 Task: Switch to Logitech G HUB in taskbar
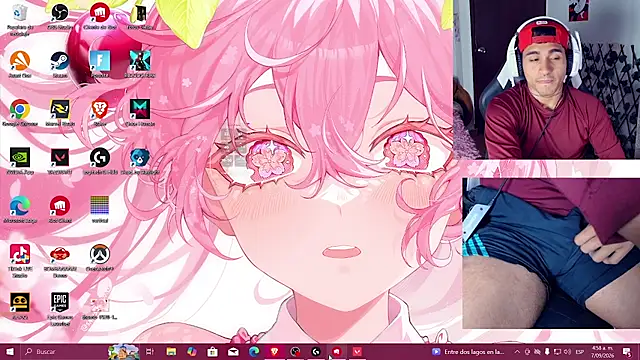316,351
